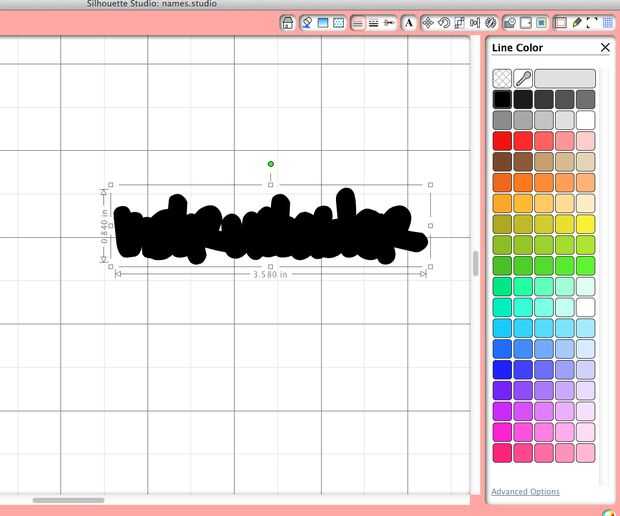This screenshot has height=516, width=620.
Task: Open the Align window icon
Action: point(475,23)
